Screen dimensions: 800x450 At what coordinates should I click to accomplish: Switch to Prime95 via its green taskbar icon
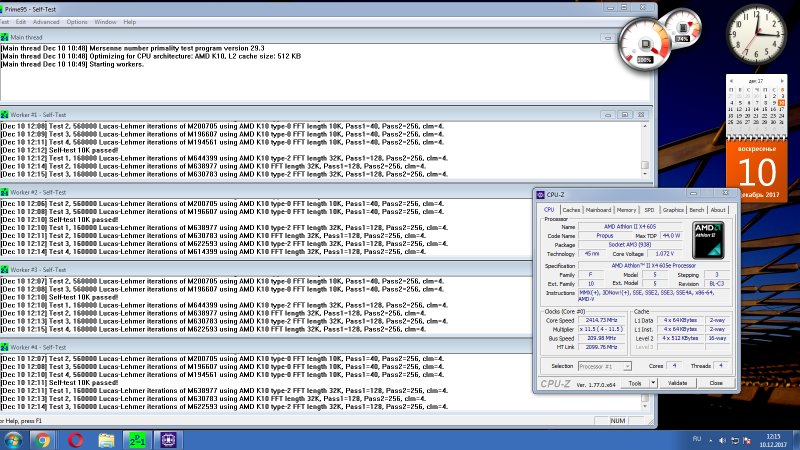[137, 439]
